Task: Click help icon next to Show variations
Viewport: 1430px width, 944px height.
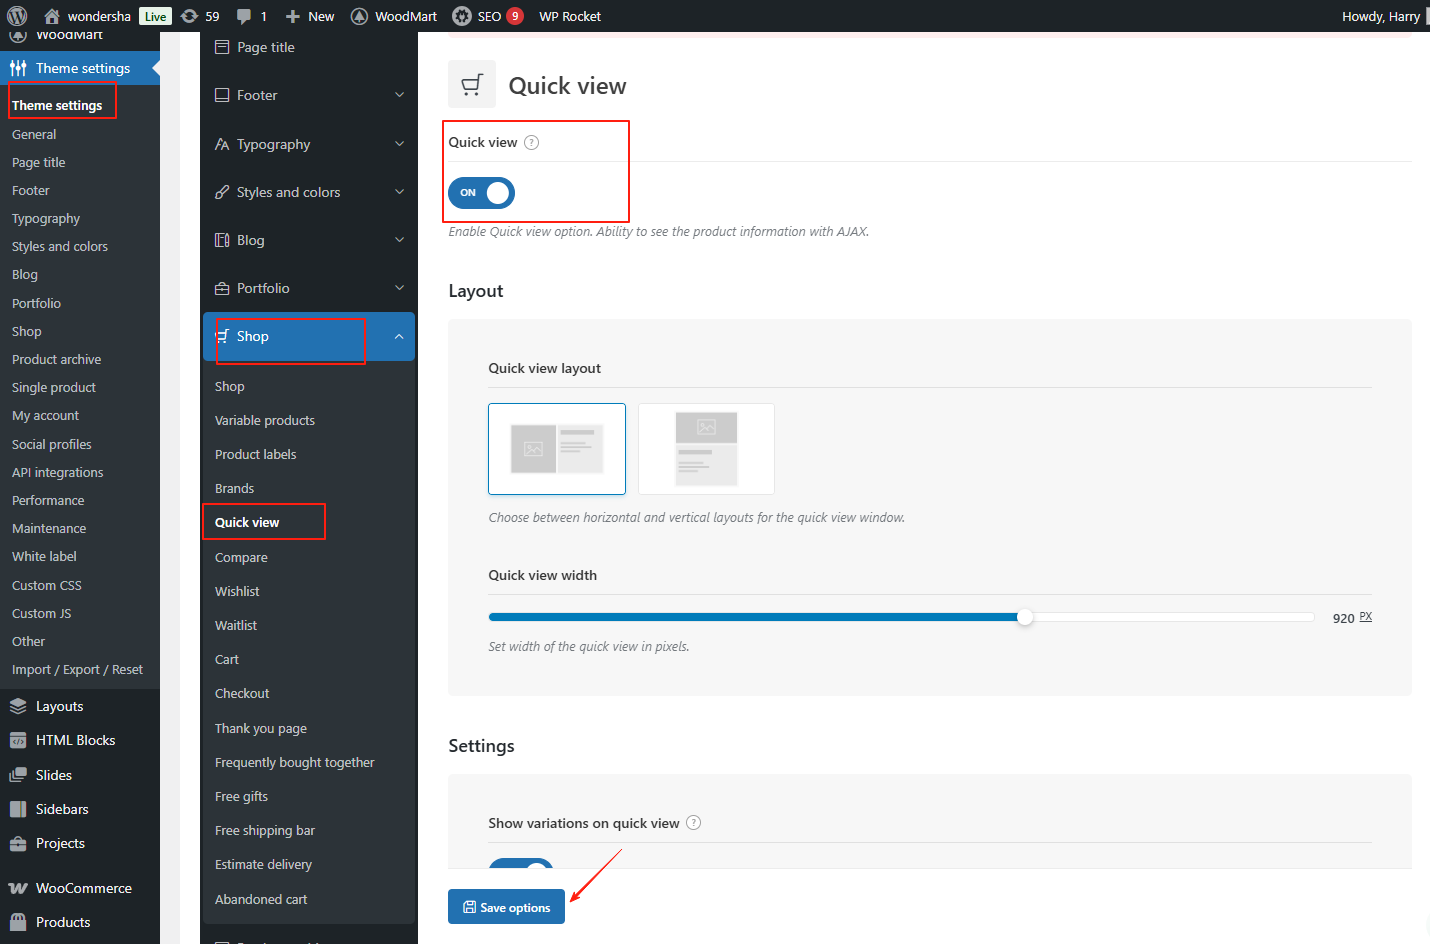Action: [x=694, y=823]
